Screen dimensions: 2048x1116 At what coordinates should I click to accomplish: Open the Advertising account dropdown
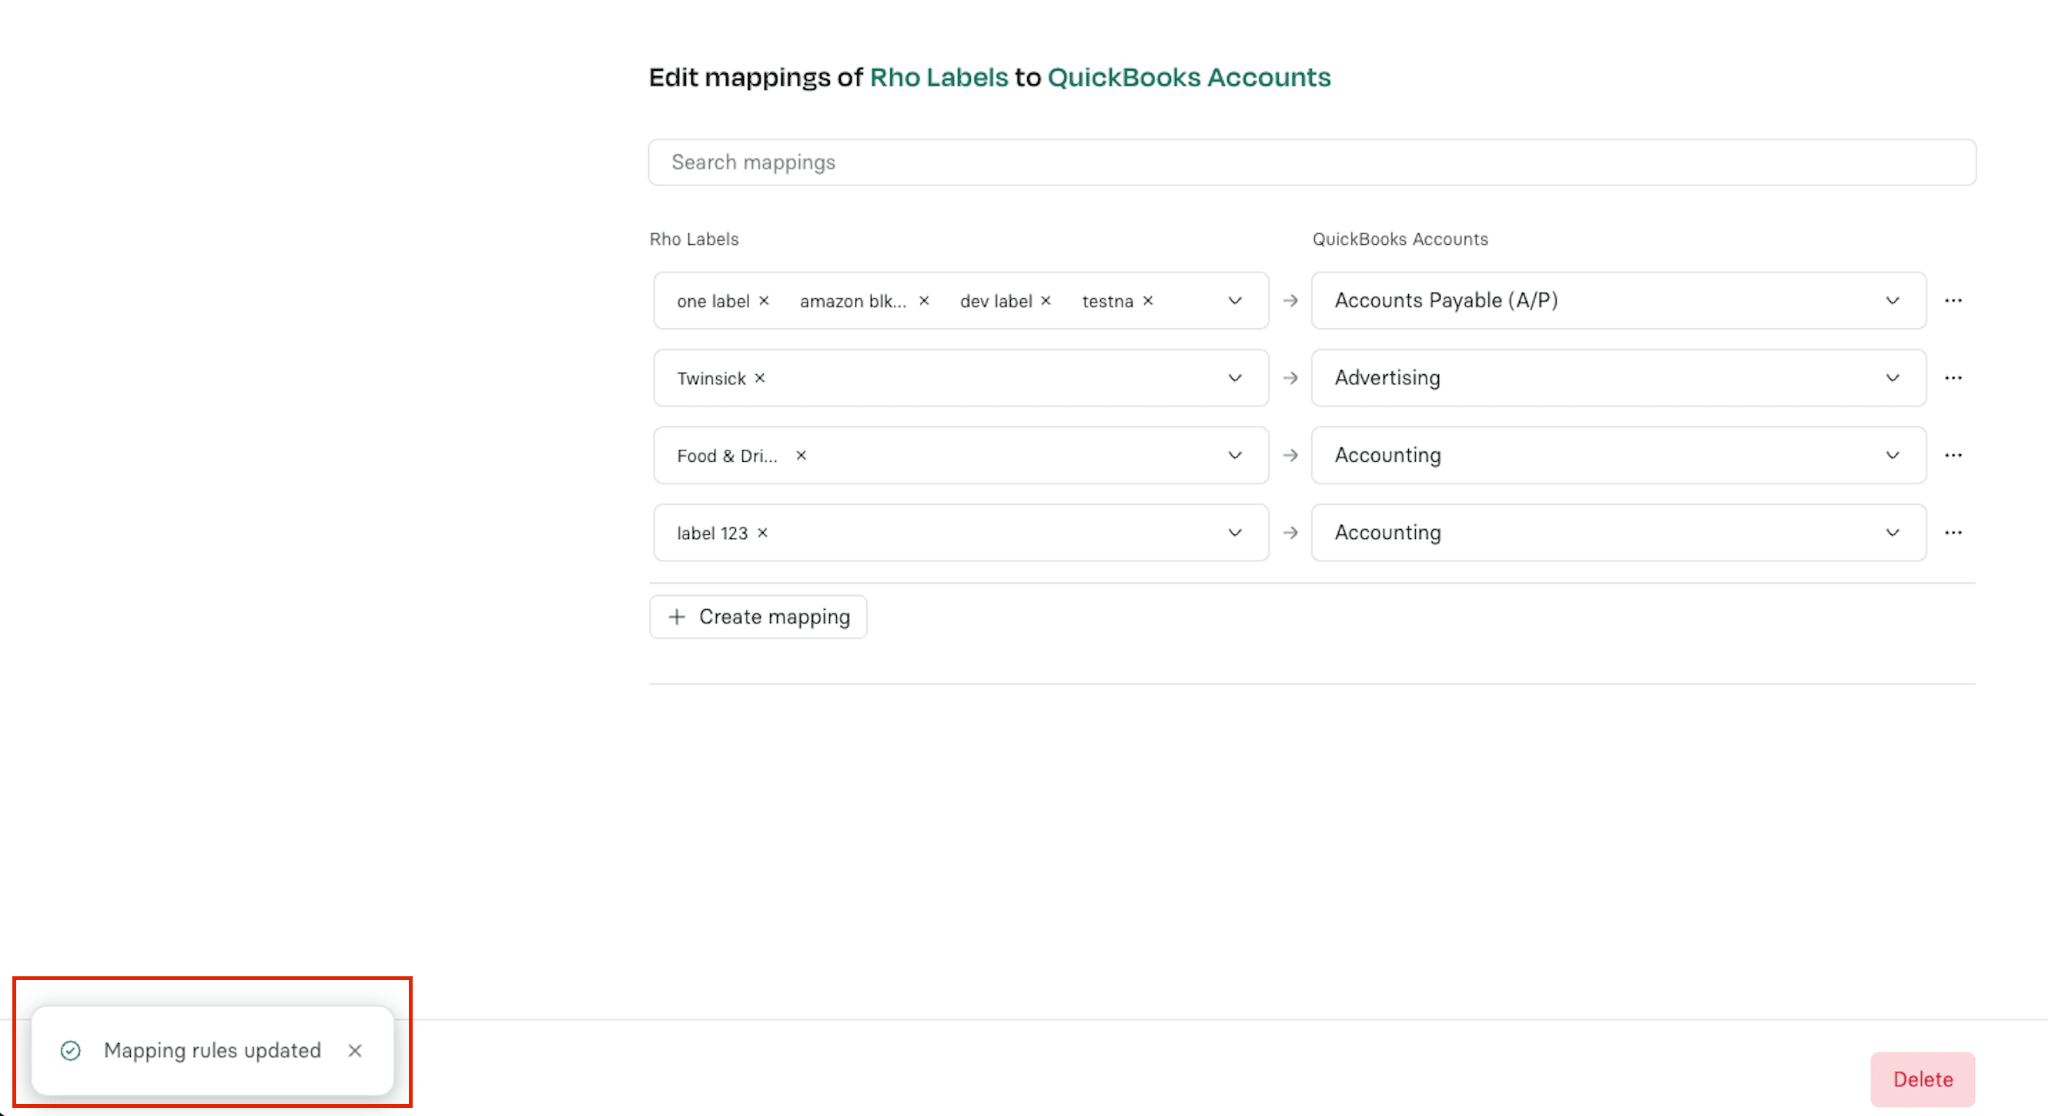click(1618, 378)
